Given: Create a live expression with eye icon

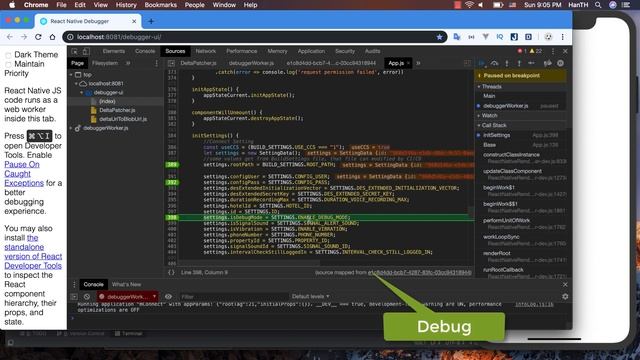Looking at the screenshot, I should pos(168,297).
